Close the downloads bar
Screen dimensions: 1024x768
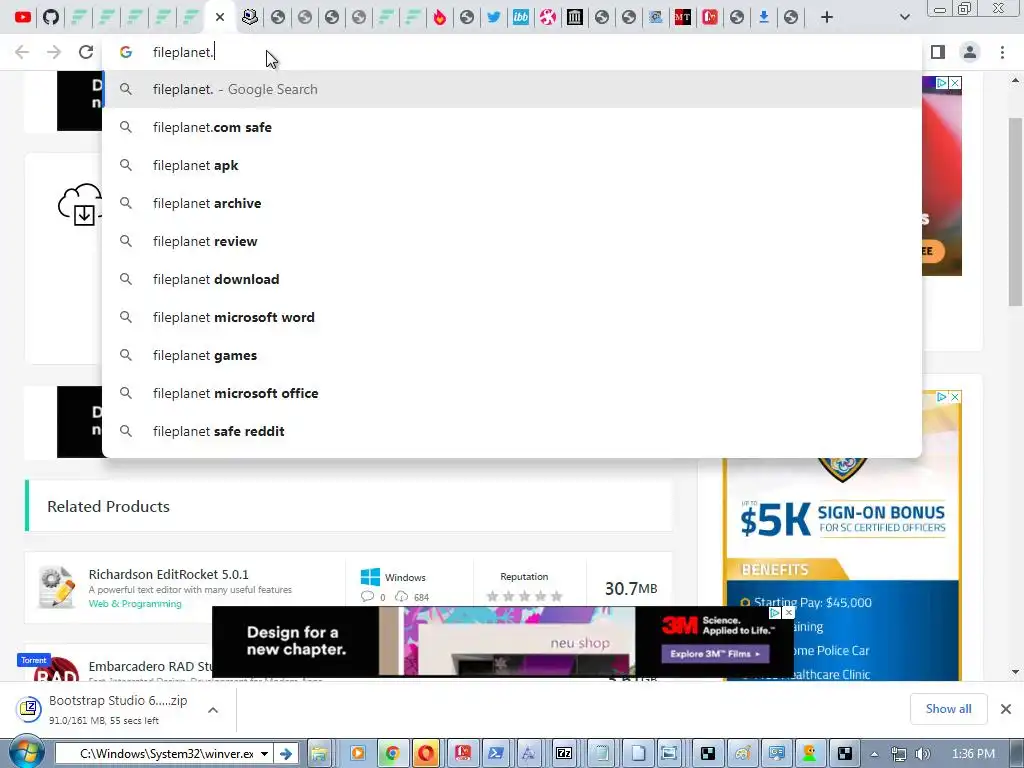[1006, 709]
